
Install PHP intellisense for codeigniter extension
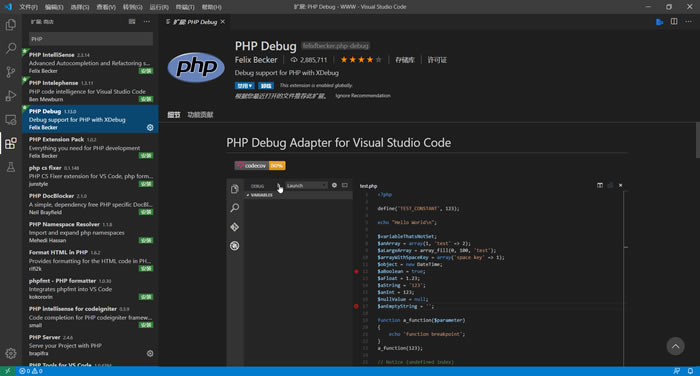pyautogui.click(x=146, y=325)
